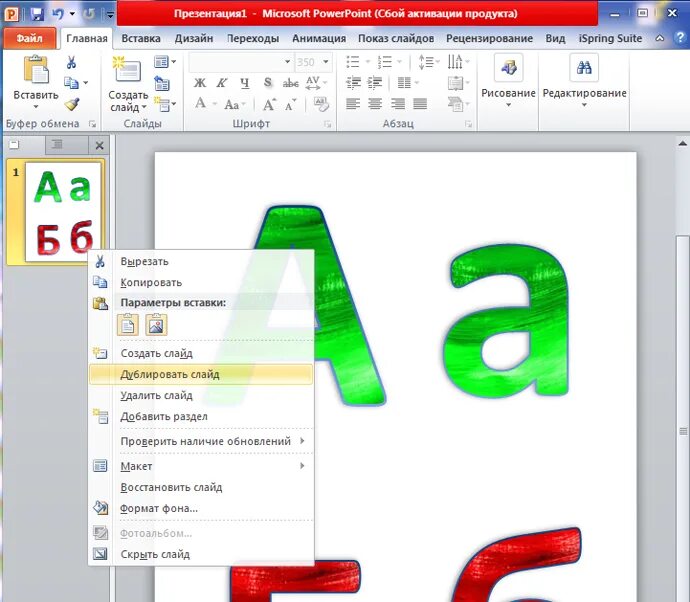Switch to the Outline tab in slides pane
Screen dimensions: 690x602
(x=57, y=144)
